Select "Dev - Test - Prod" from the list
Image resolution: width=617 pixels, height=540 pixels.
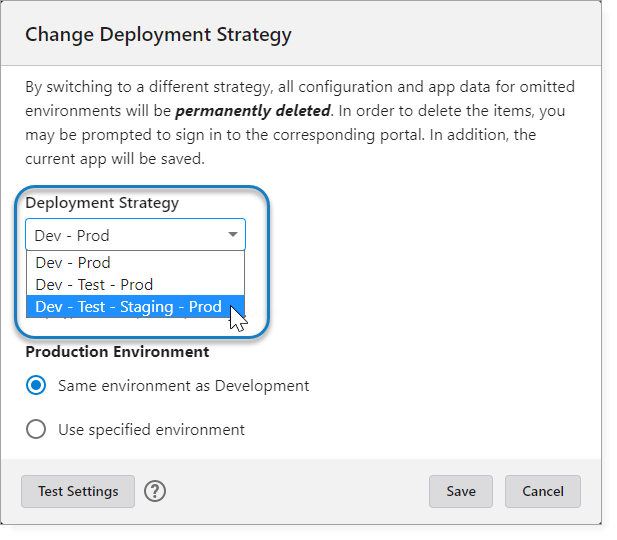94,285
